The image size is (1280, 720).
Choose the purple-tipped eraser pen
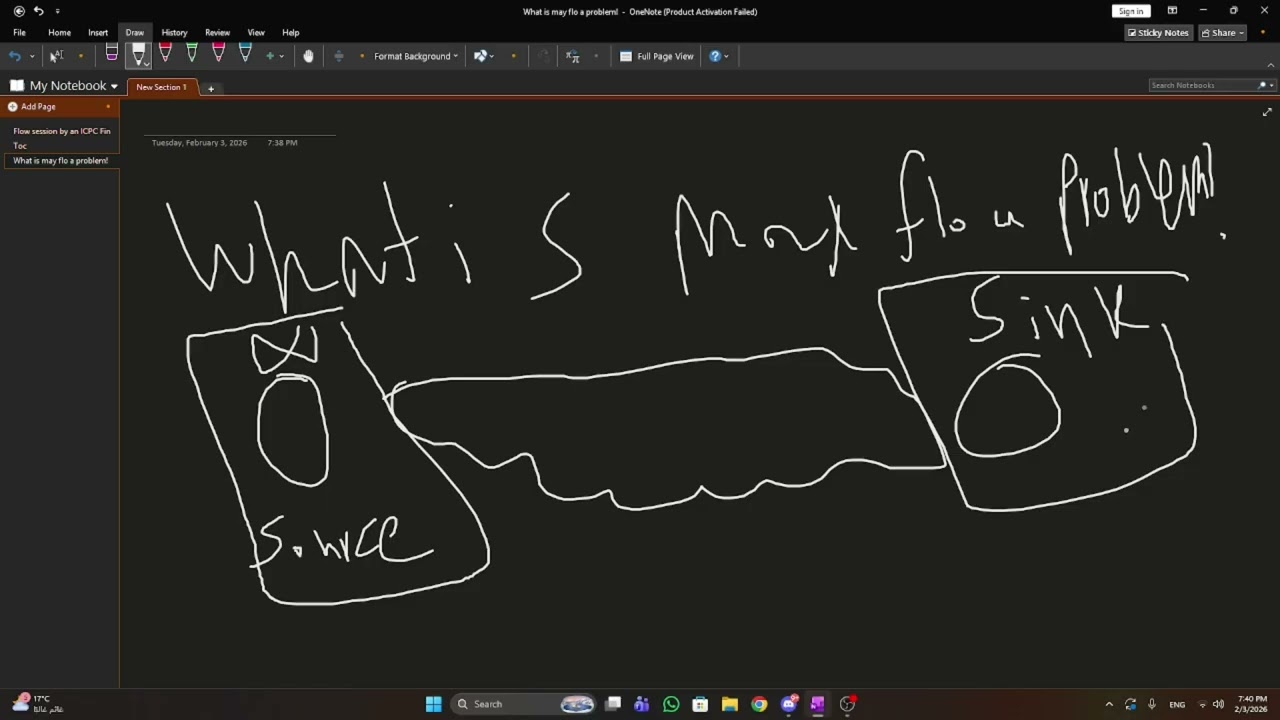tap(112, 54)
